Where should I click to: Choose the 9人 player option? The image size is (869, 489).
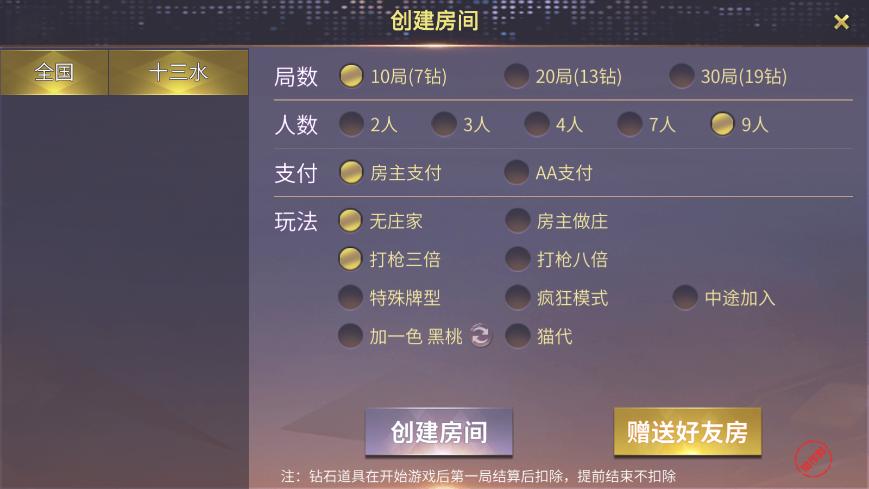723,124
